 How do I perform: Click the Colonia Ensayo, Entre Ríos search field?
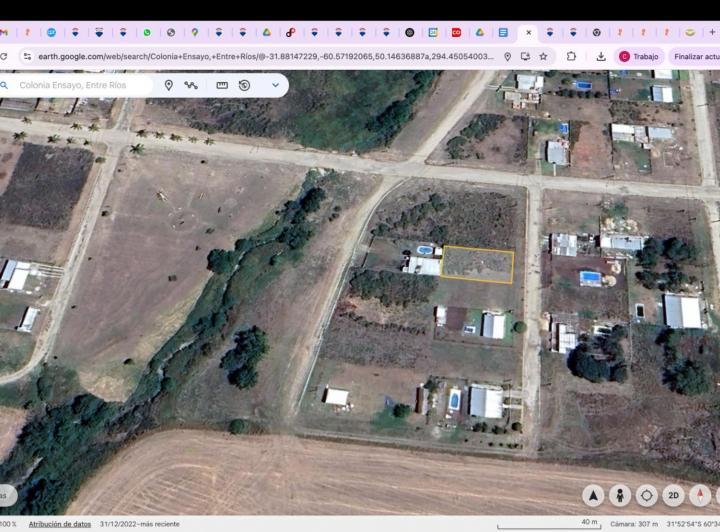point(73,85)
